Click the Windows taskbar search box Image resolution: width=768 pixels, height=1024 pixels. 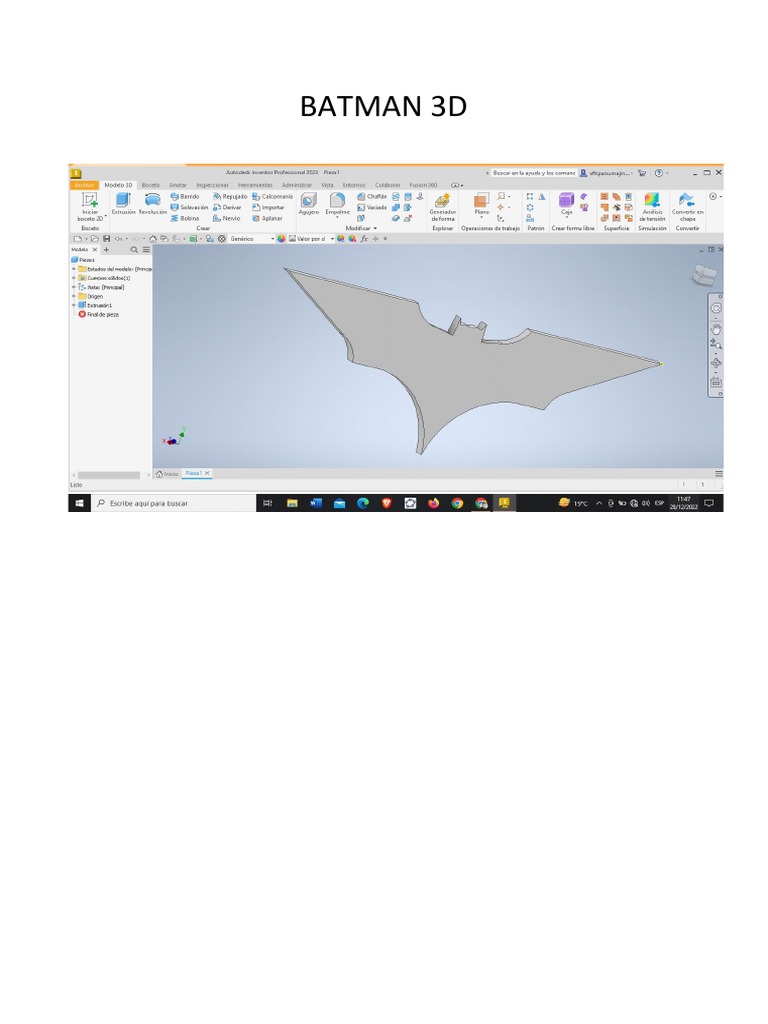173,503
